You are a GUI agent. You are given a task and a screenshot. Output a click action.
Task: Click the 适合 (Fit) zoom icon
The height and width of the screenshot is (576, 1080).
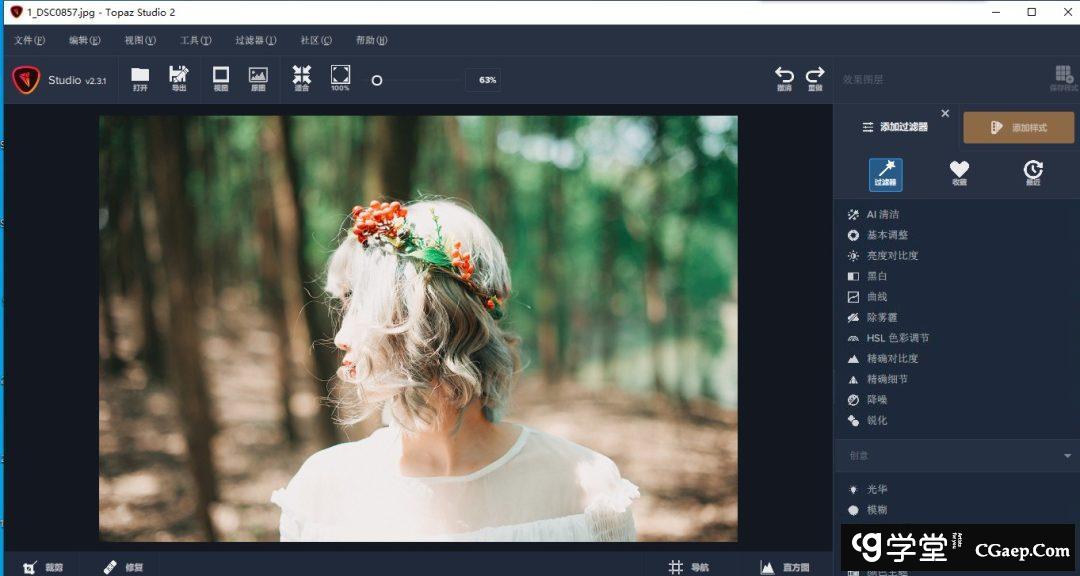(x=301, y=76)
